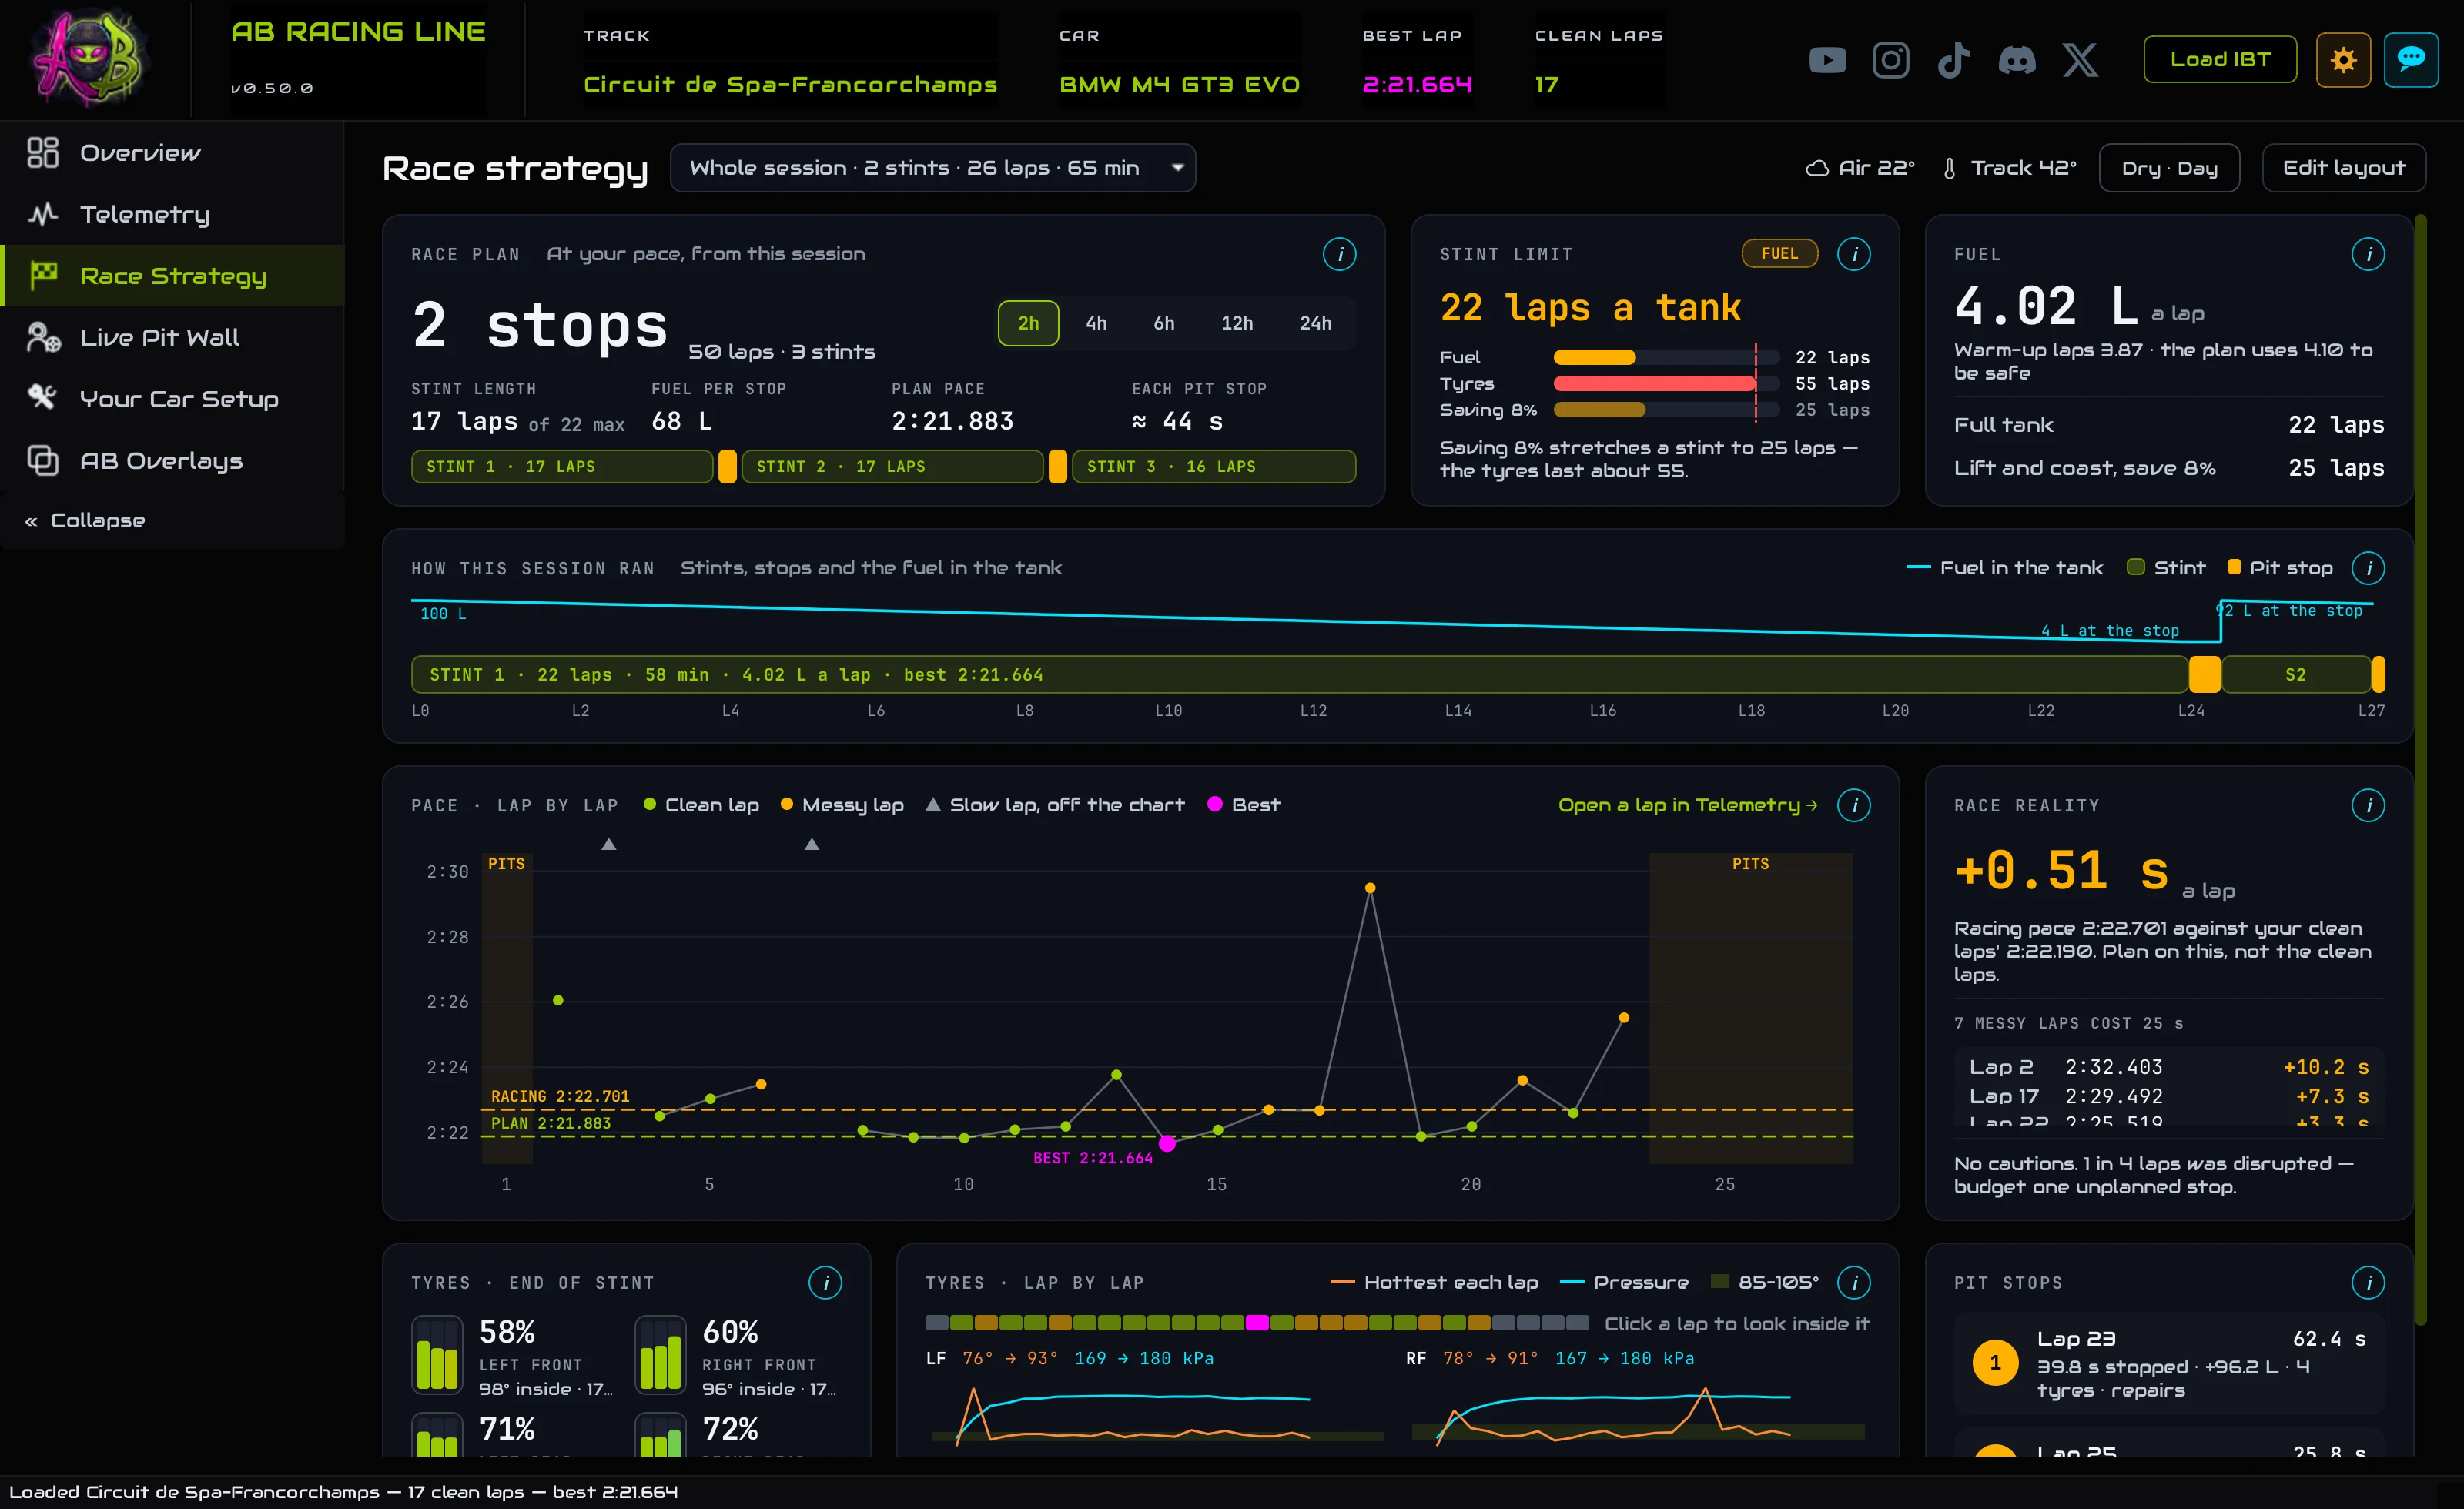The width and height of the screenshot is (2464, 1509).
Task: Open the TikTok icon link
Action: coord(1953,60)
